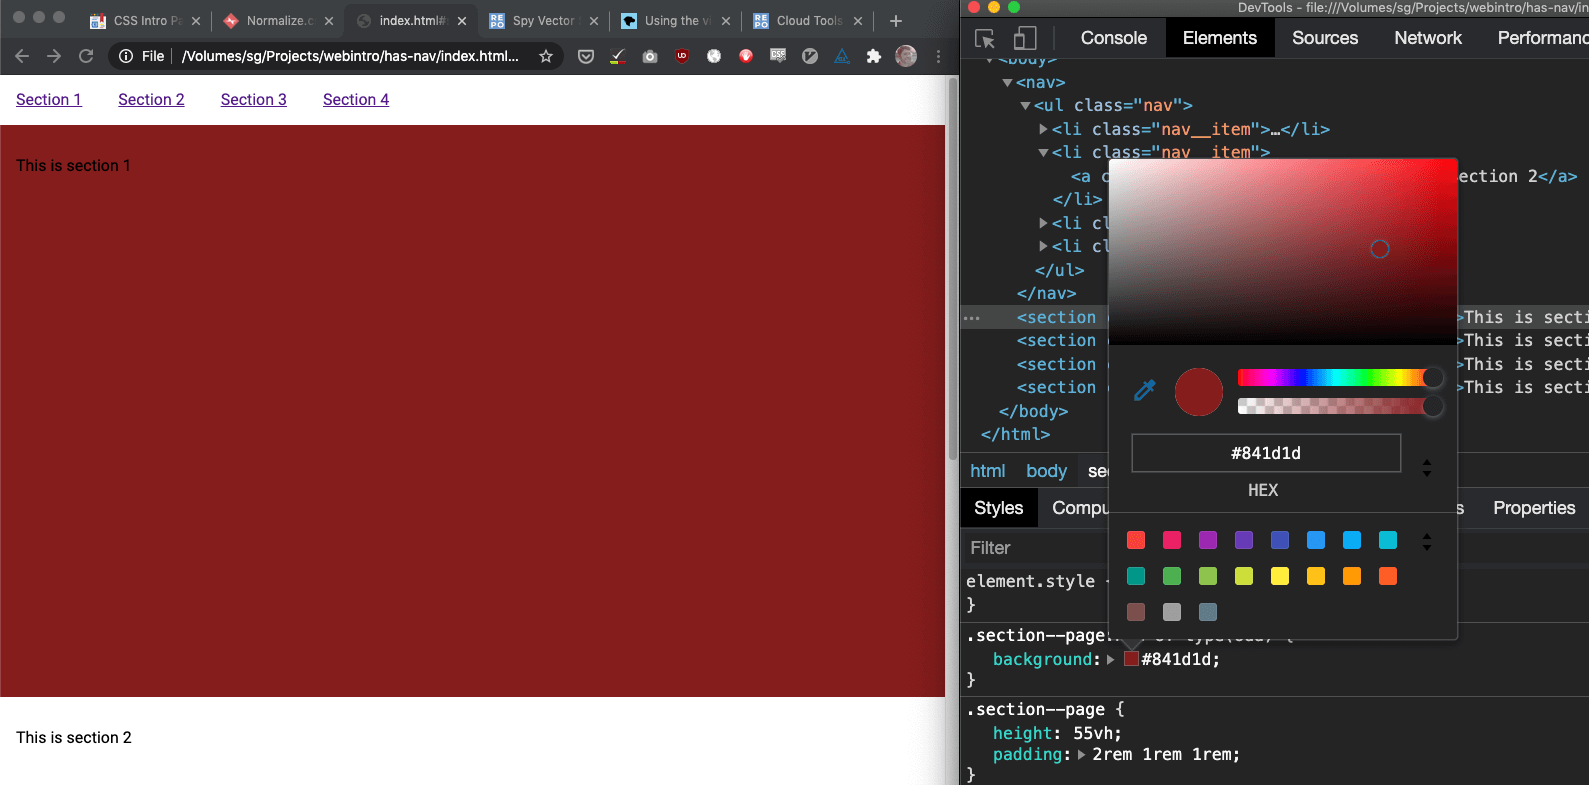The height and width of the screenshot is (785, 1589).
Task: Click the DevTools inspect element picker icon
Action: click(x=985, y=38)
